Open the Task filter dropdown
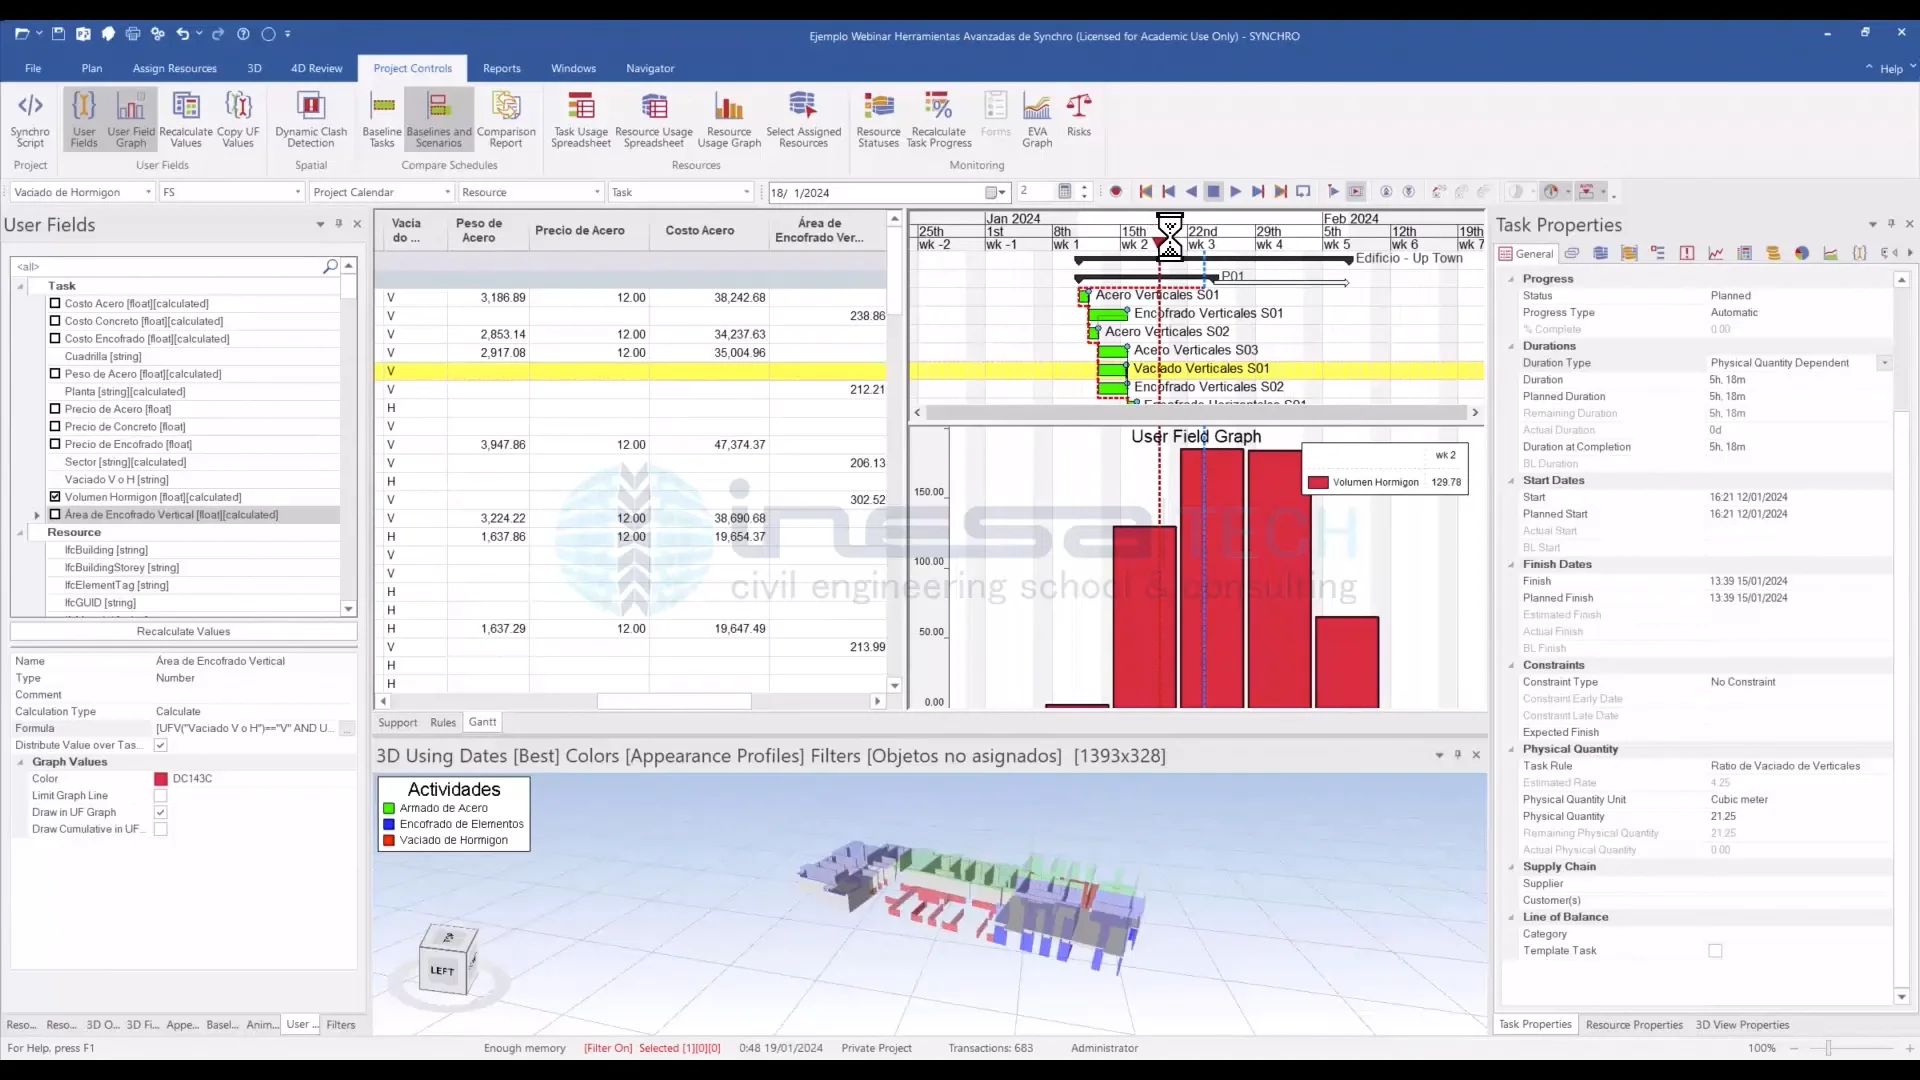Viewport: 1920px width, 1080px height. 746,192
